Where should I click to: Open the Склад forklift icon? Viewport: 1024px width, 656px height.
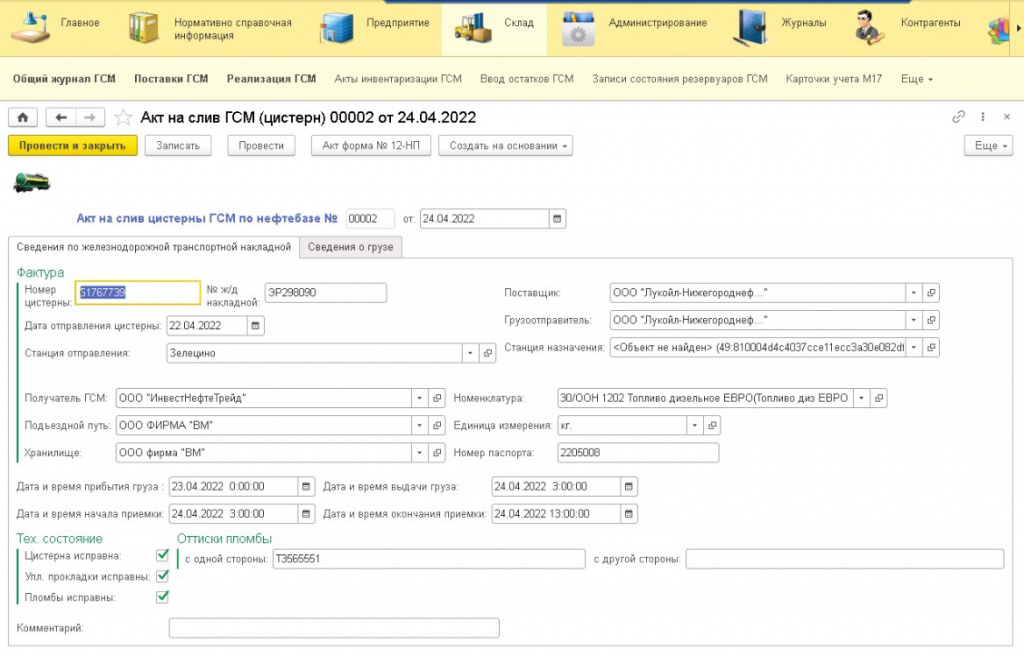point(473,28)
